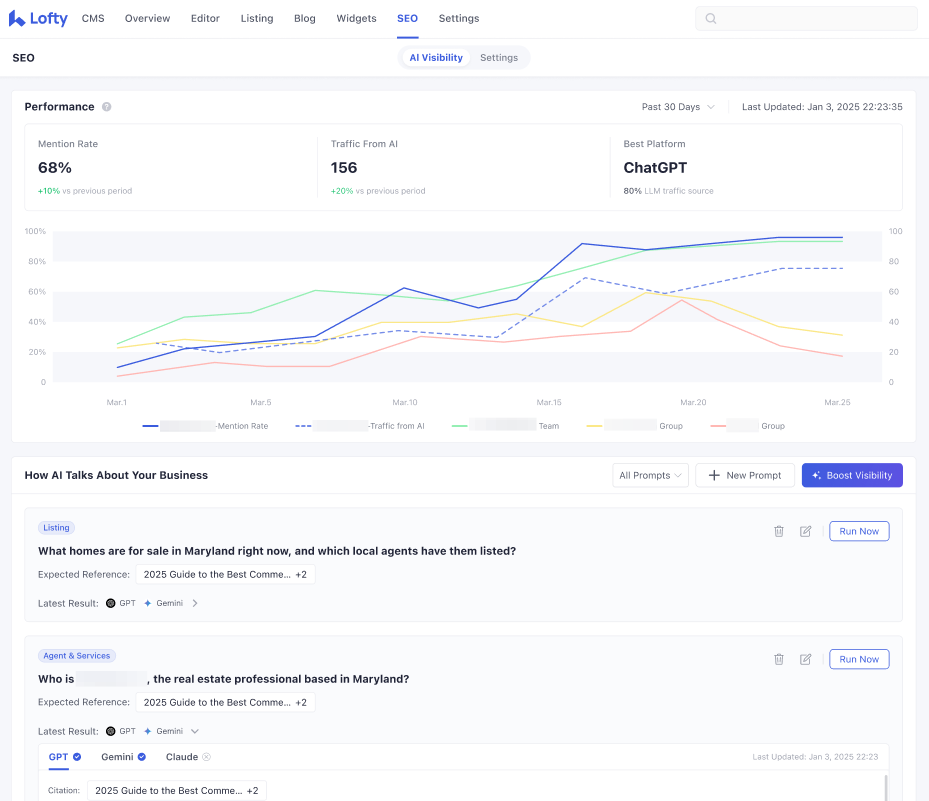The height and width of the screenshot is (801, 929).
Task: Open the Past 30 Days dropdown
Action: tap(678, 107)
